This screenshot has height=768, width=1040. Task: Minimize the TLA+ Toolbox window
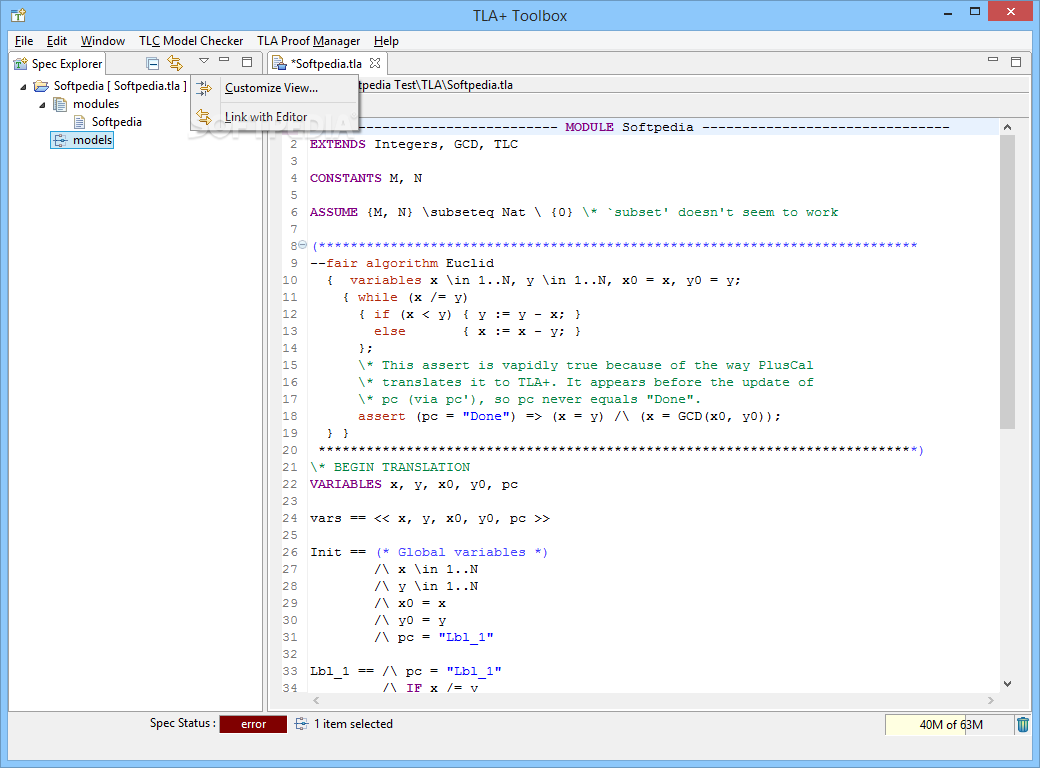(948, 12)
